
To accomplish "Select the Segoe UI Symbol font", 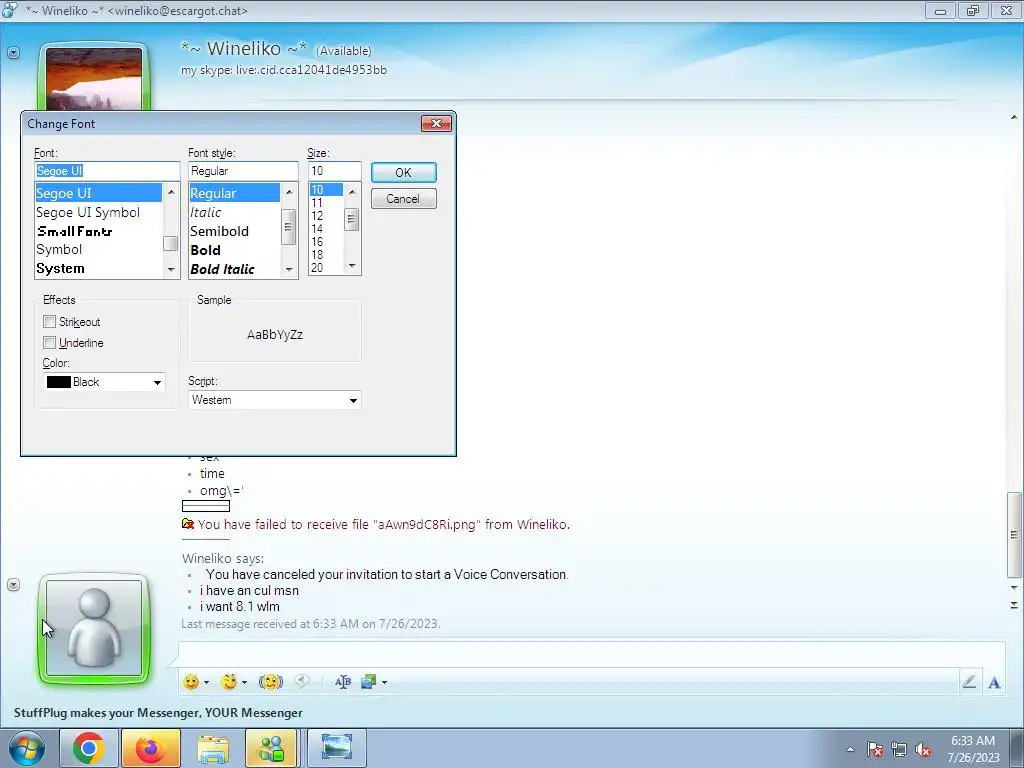I will (88, 212).
